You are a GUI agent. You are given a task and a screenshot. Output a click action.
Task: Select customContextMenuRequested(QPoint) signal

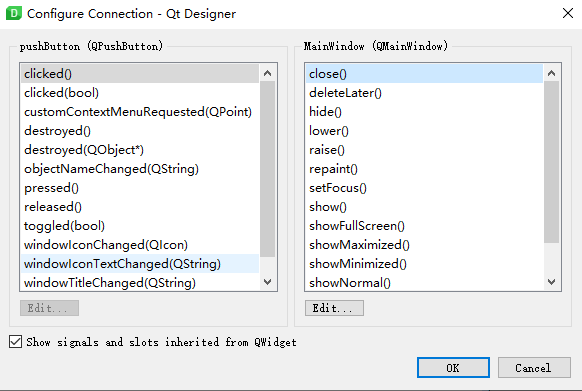[140, 111]
